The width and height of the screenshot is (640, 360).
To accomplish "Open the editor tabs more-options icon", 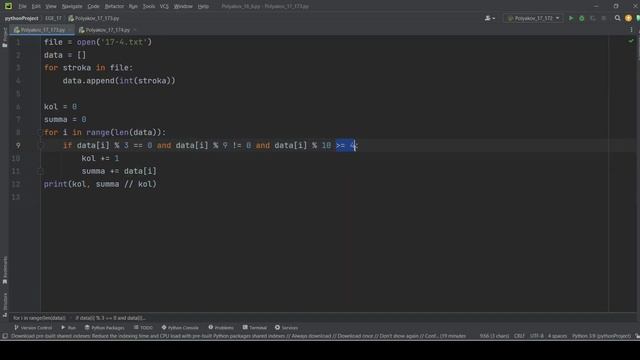I will [631, 30].
